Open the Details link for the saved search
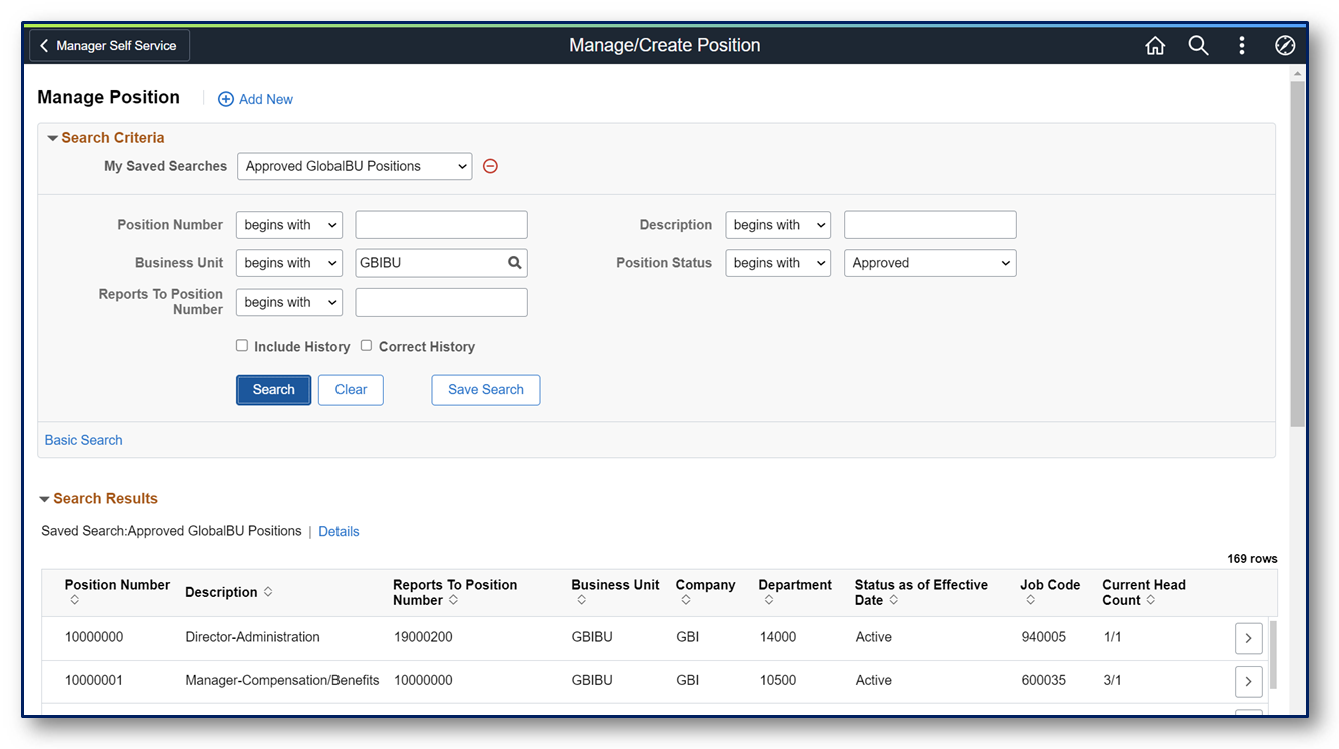 click(338, 531)
